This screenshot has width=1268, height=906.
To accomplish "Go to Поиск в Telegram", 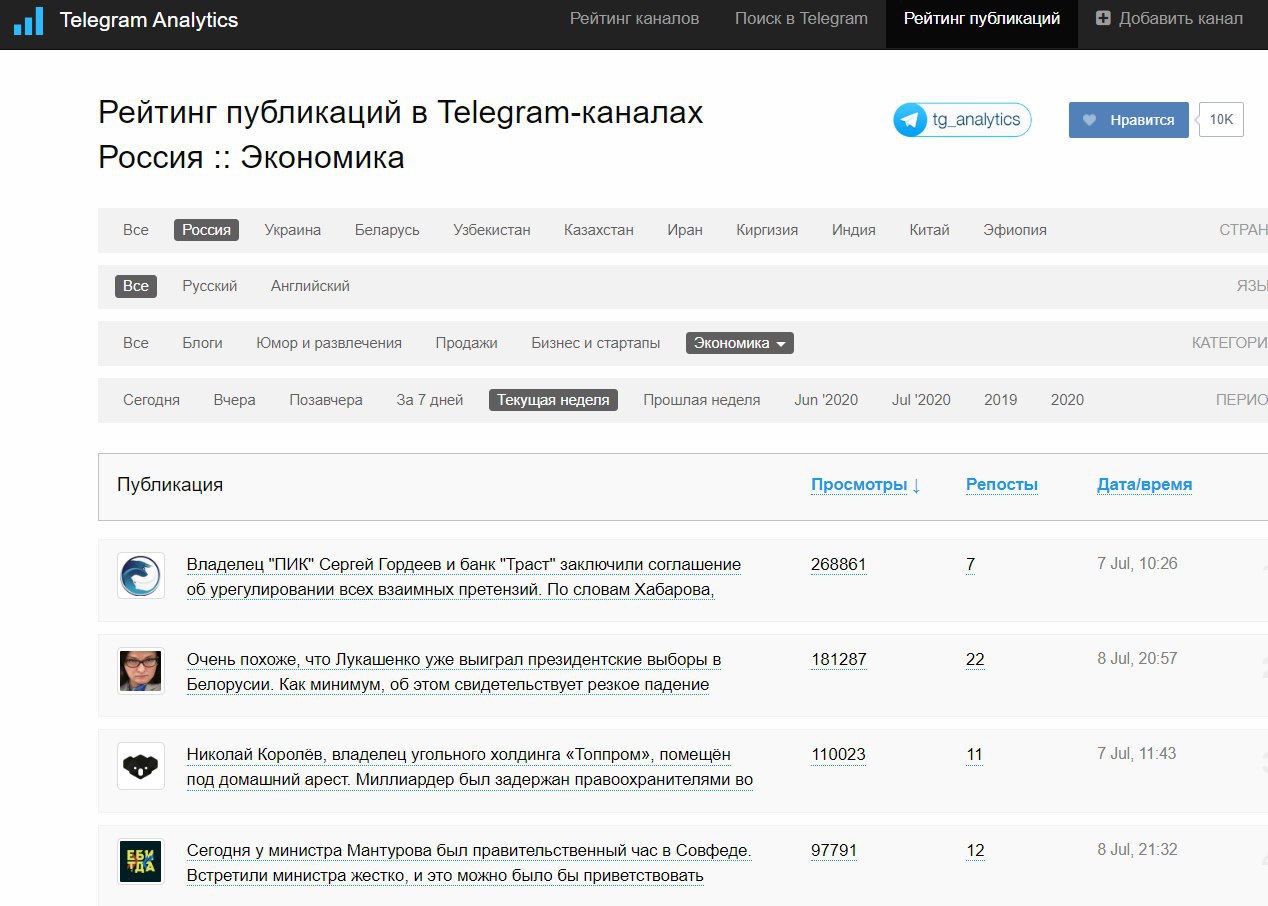I will (801, 19).
